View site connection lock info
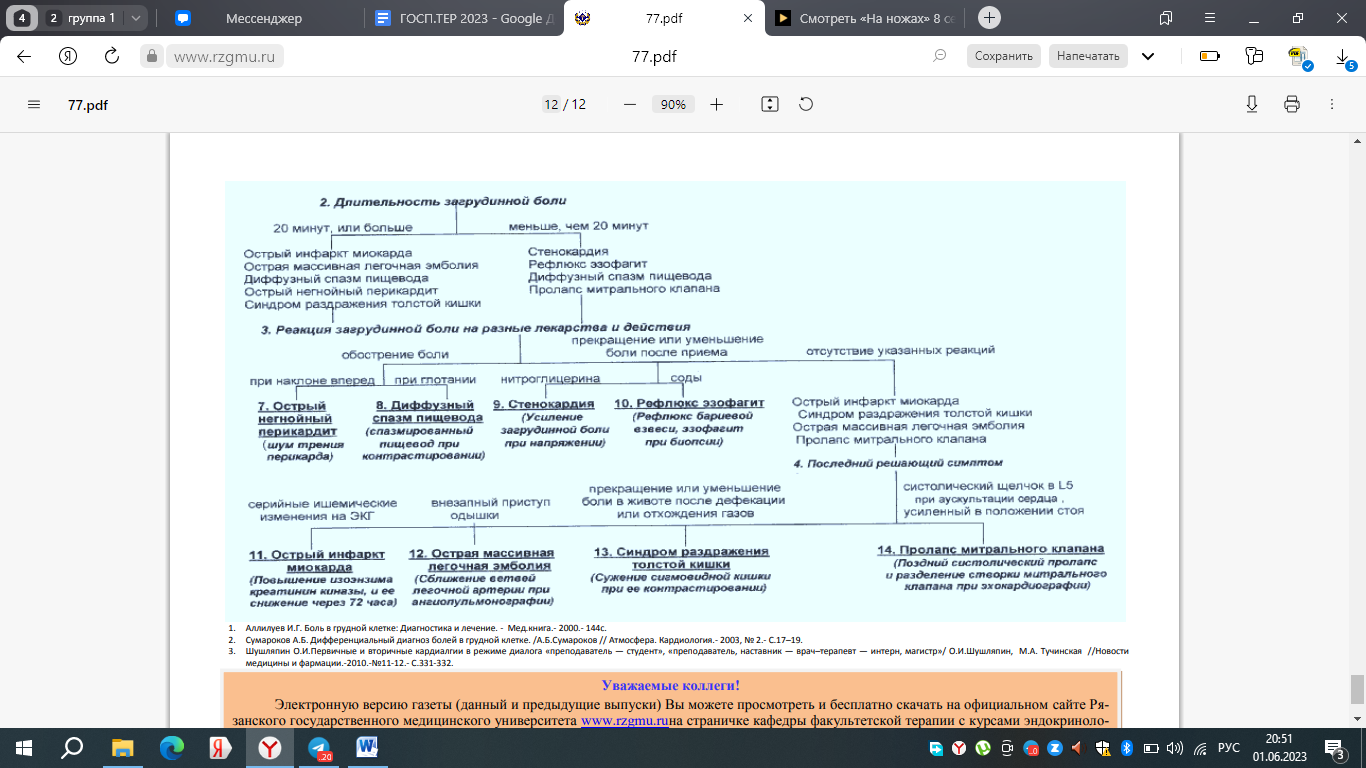 (152, 56)
